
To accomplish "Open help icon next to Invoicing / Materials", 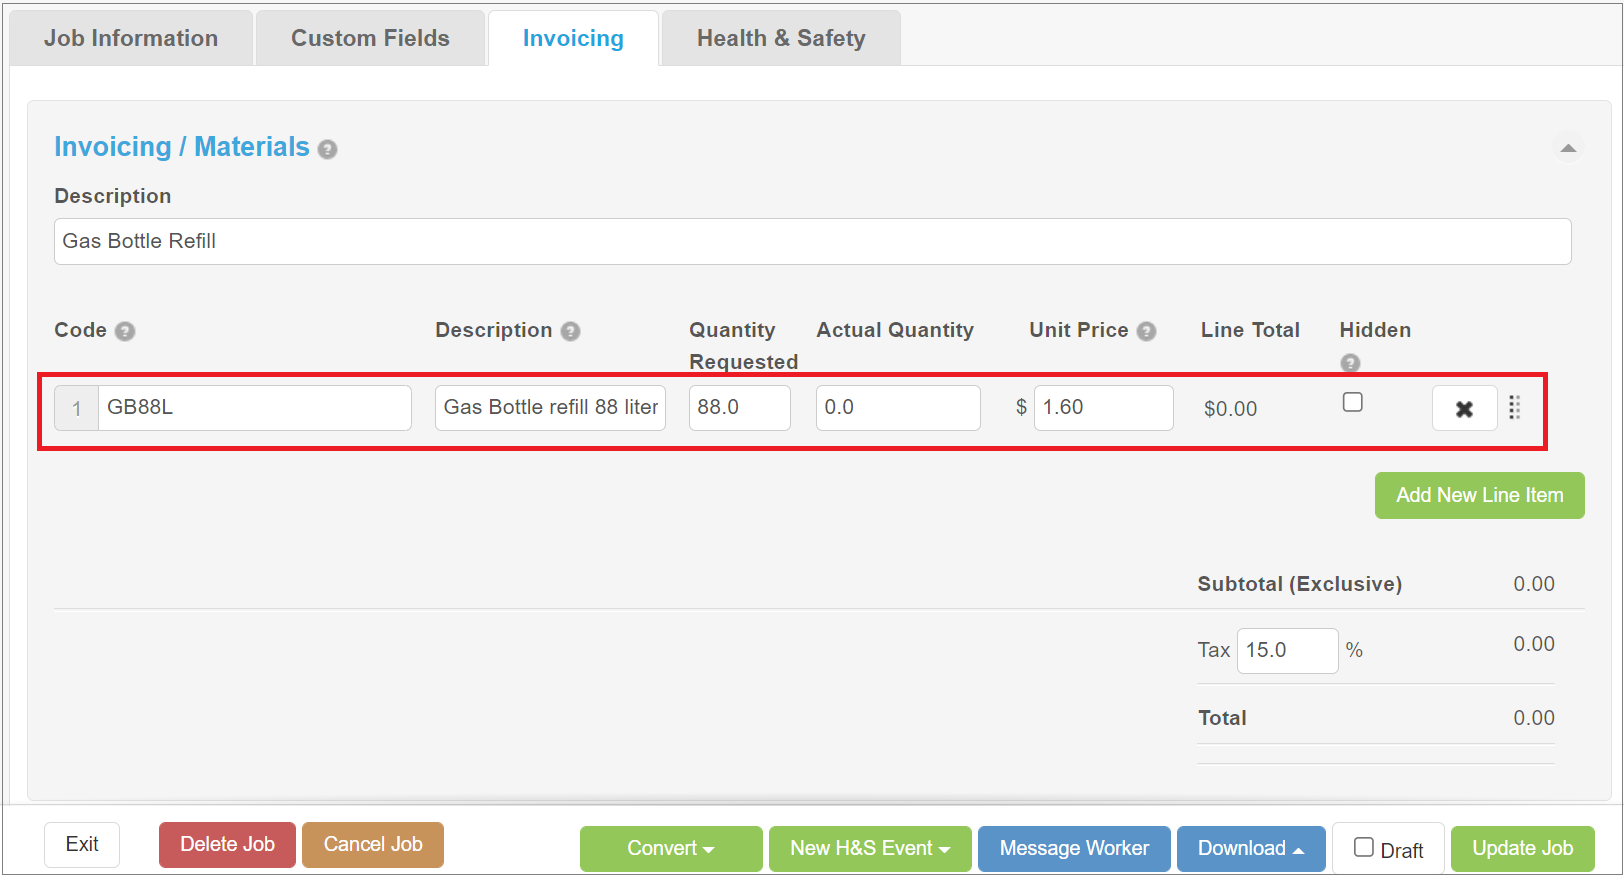I will click(x=327, y=149).
